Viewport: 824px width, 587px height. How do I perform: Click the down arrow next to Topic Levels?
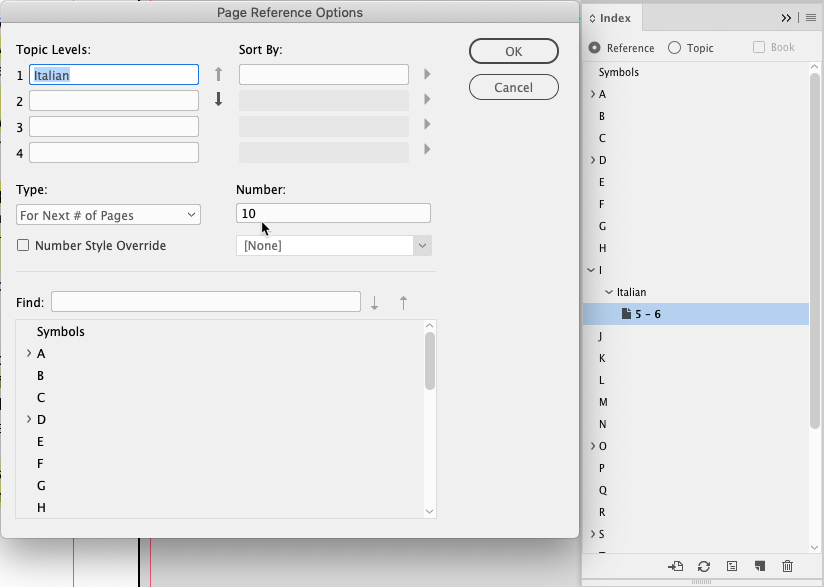click(x=218, y=96)
